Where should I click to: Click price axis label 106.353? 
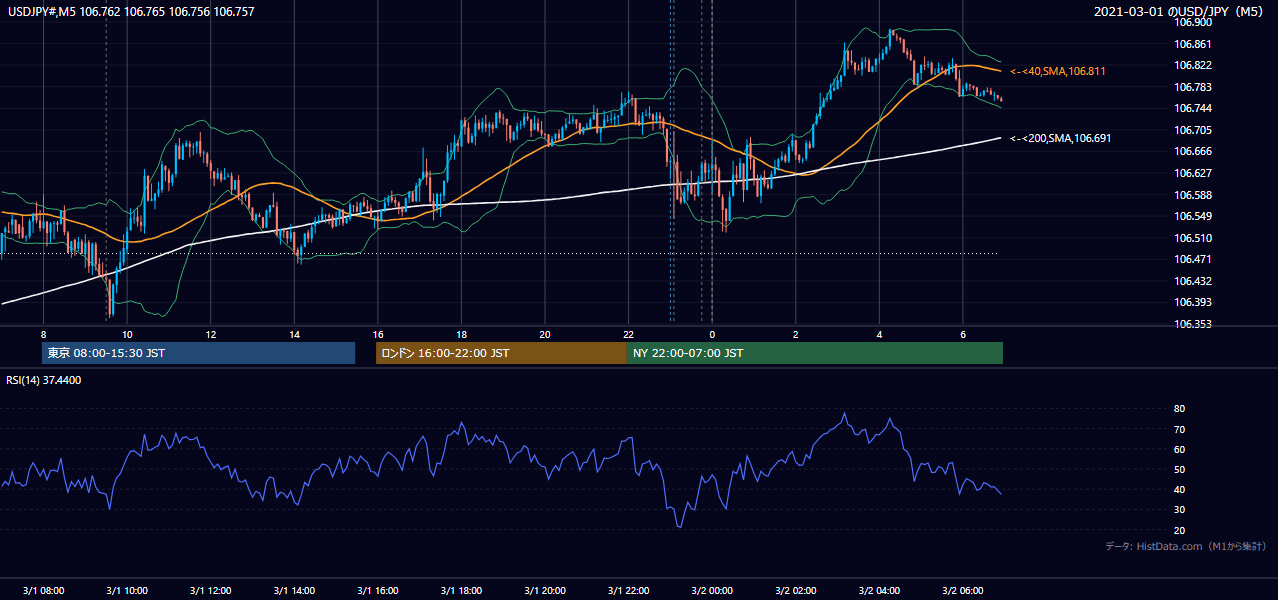pos(1194,324)
